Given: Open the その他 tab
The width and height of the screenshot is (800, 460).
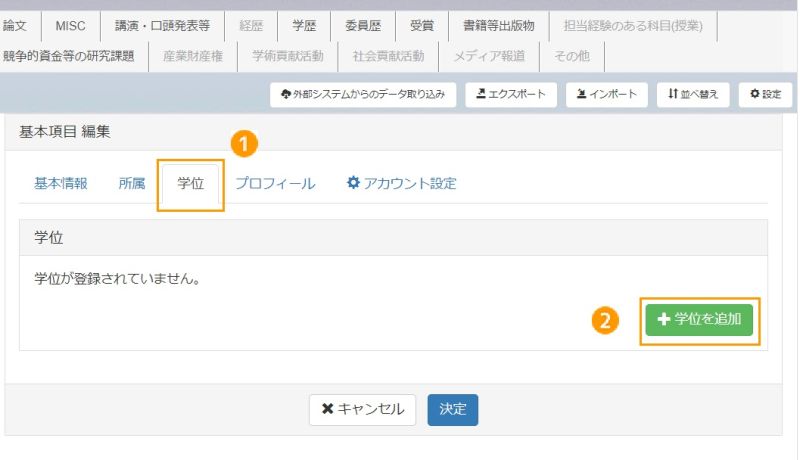Looking at the screenshot, I should 572,56.
